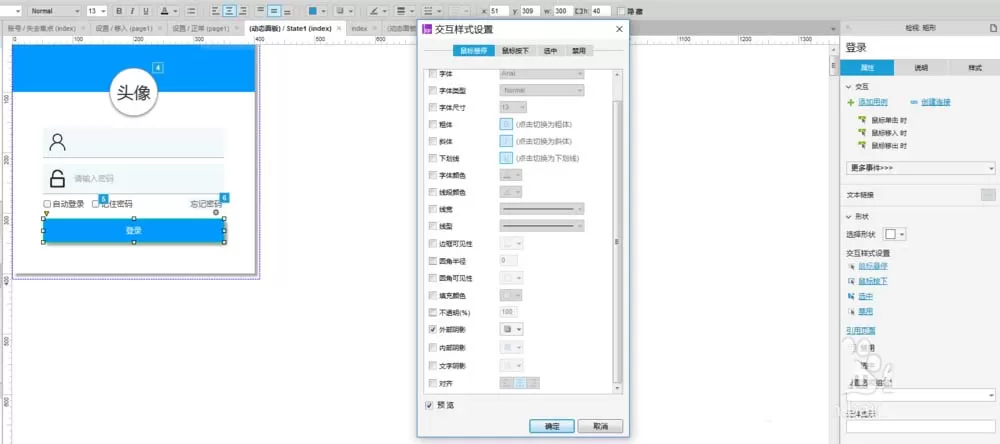Click the blue fill color swatch in toolbar
Image resolution: width=1000 pixels, height=444 pixels.
click(313, 11)
